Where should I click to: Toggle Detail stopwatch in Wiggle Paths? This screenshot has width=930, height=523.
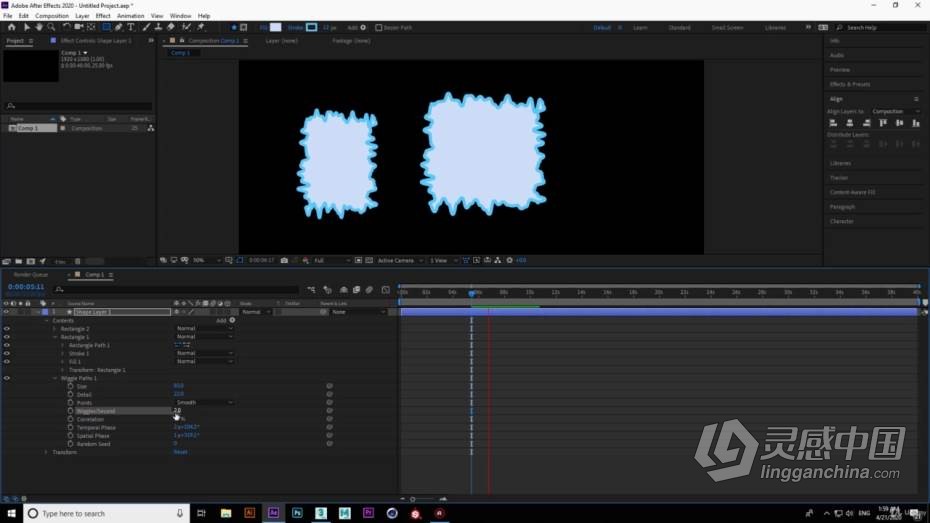click(71, 394)
